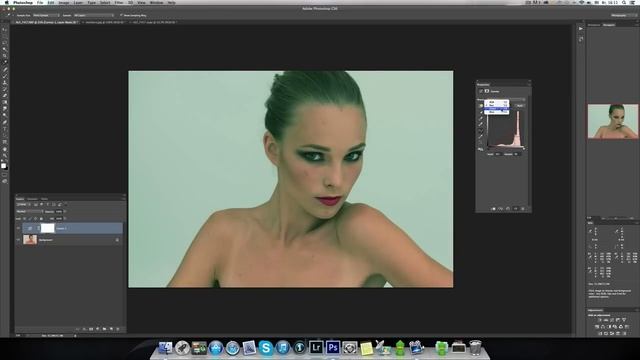
Task: Open the Sample layers dropdown
Action: tap(93, 16)
